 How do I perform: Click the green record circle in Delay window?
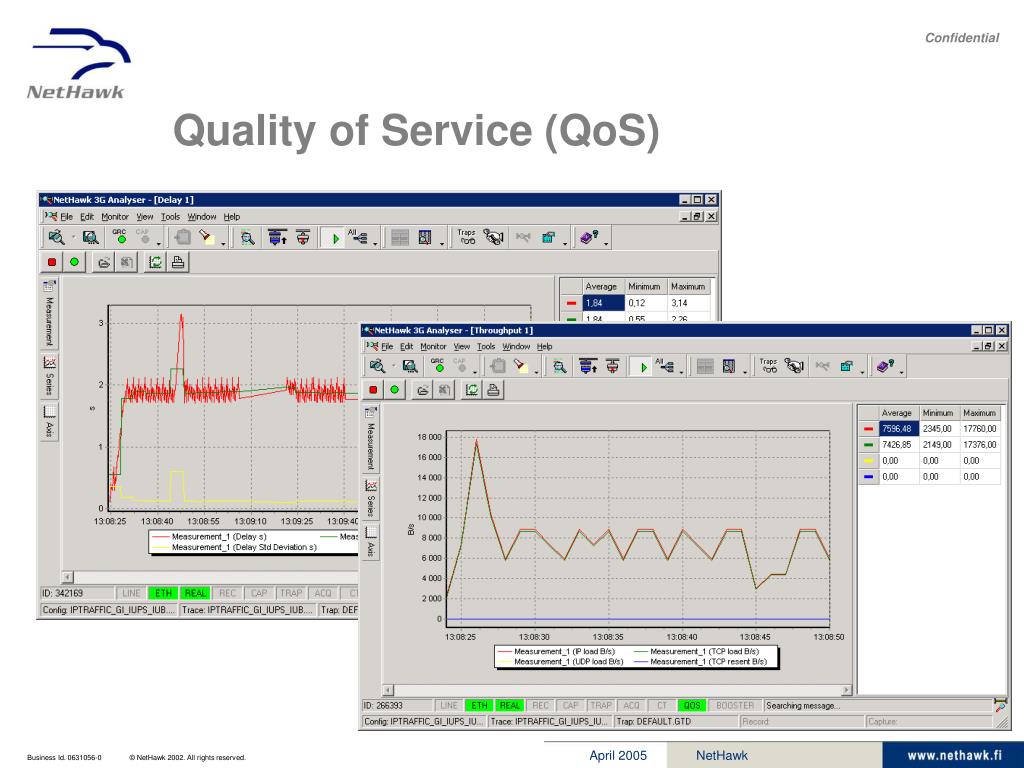pos(74,262)
